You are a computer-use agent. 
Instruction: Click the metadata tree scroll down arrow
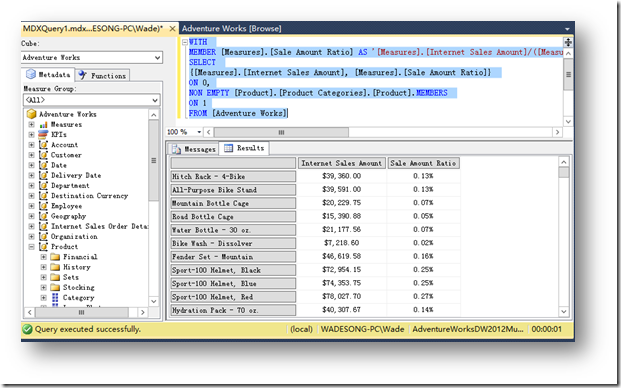(x=154, y=301)
